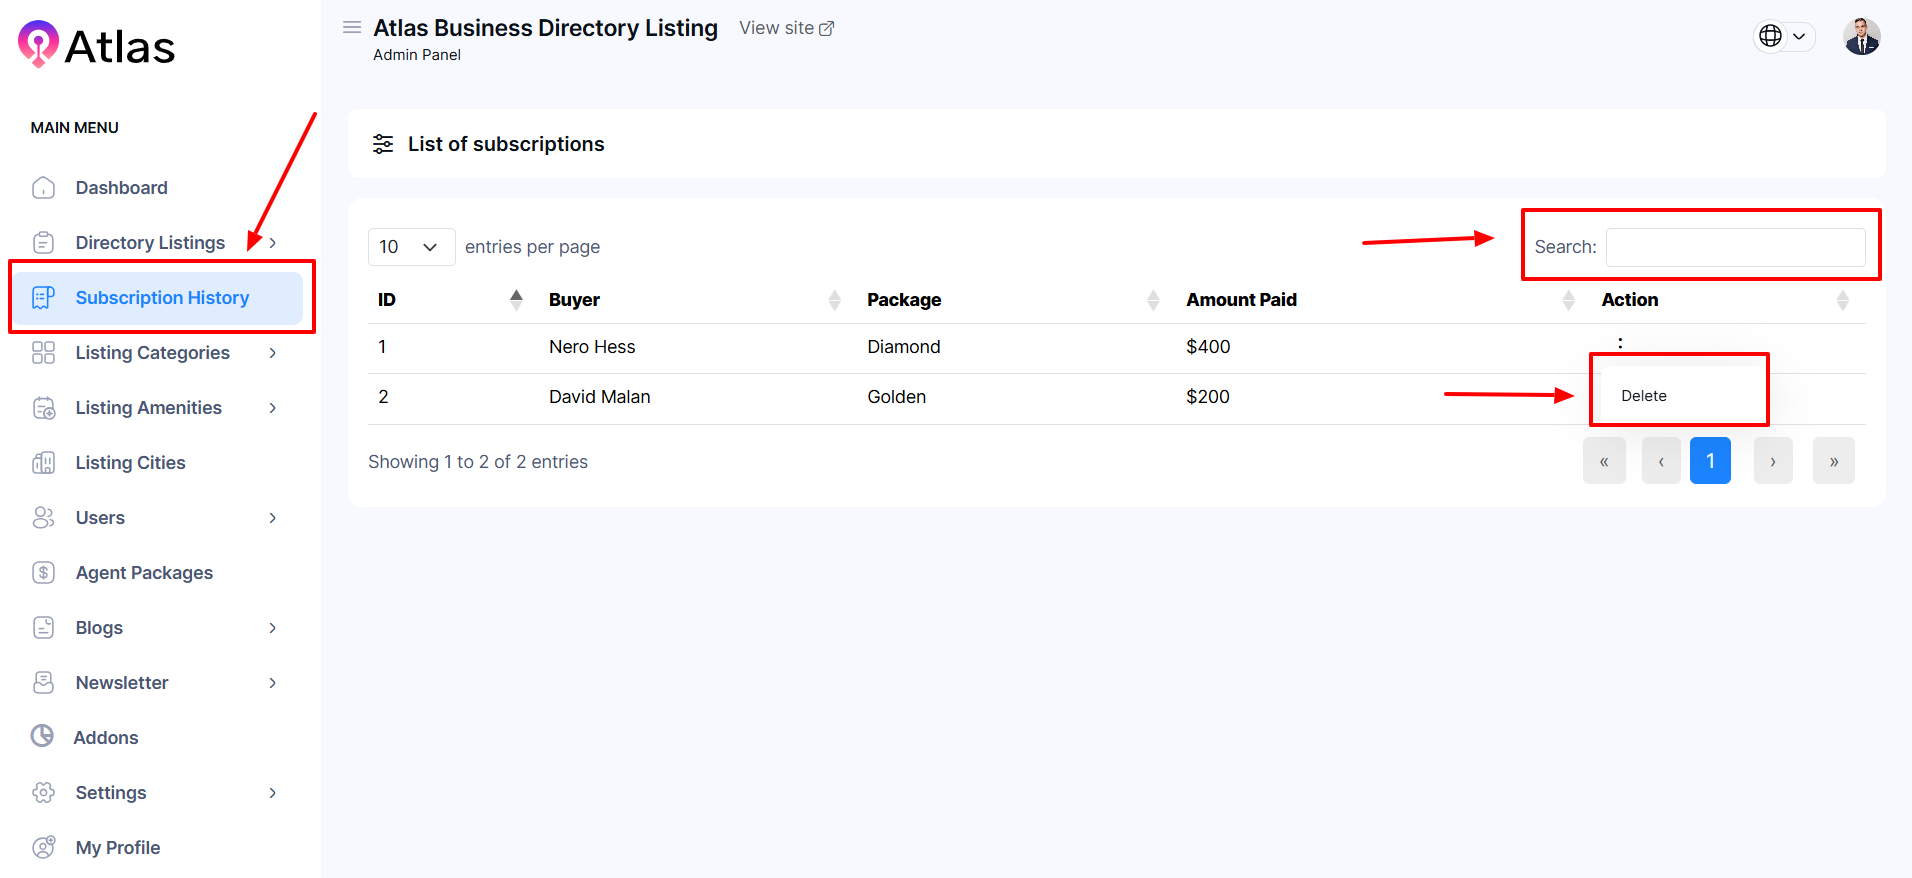Expand the Settings submenu chevron
Viewport: 1912px width, 878px height.
(x=272, y=793)
